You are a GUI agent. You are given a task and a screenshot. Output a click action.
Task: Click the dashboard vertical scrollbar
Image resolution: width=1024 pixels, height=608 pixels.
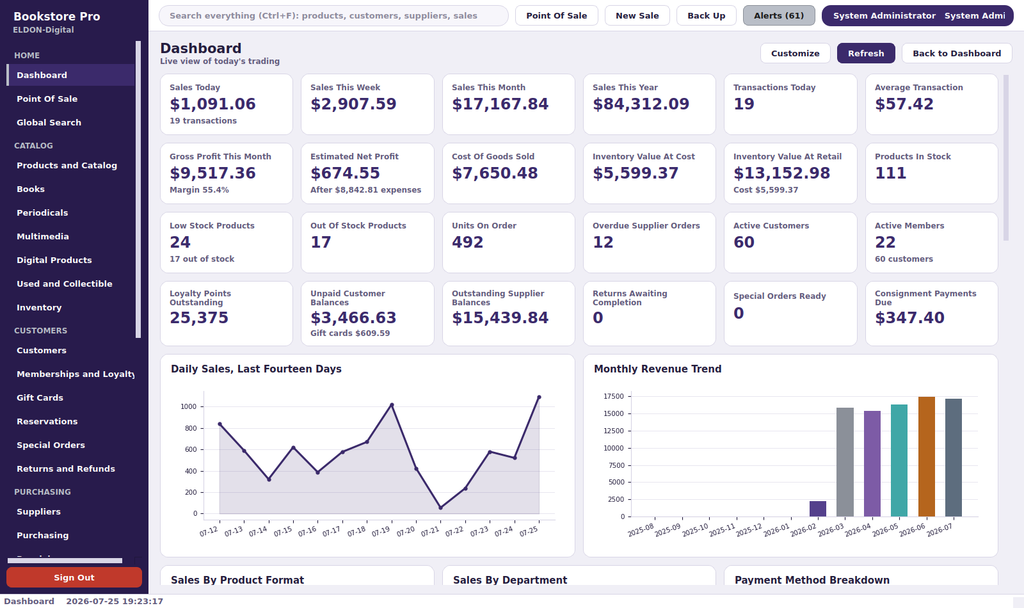1006,157
